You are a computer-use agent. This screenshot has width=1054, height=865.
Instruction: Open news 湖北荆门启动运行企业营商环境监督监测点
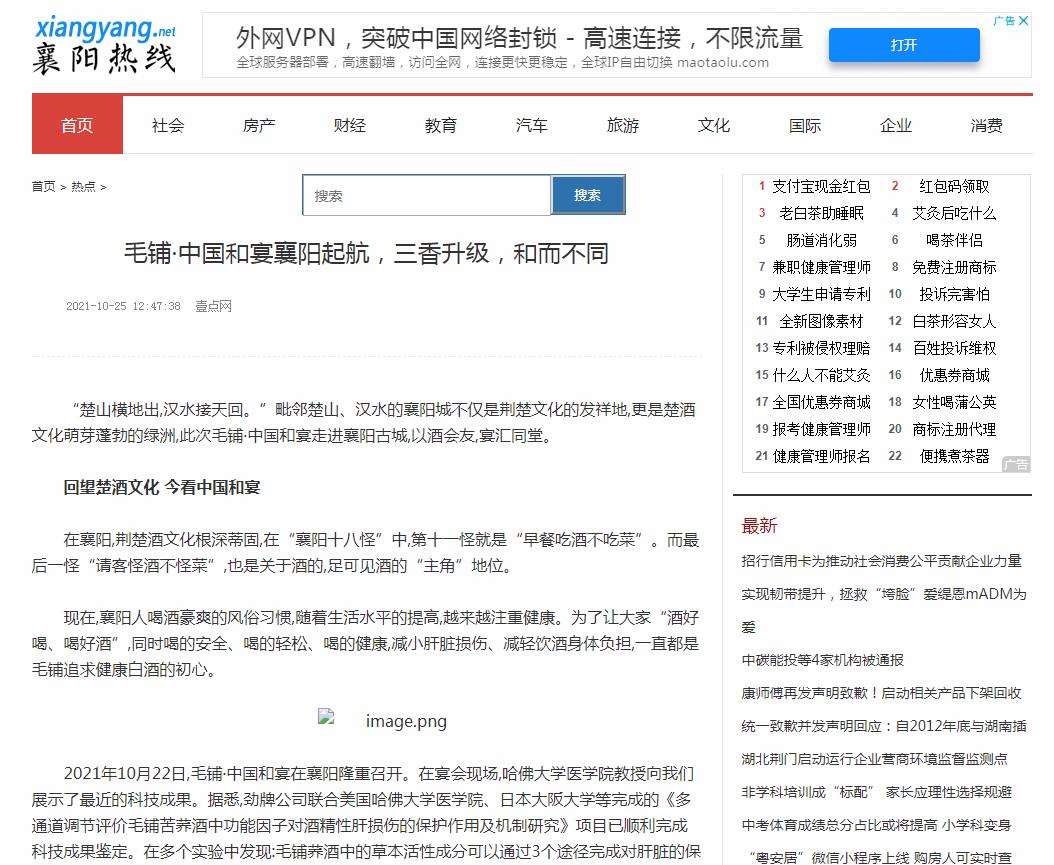coord(875,759)
